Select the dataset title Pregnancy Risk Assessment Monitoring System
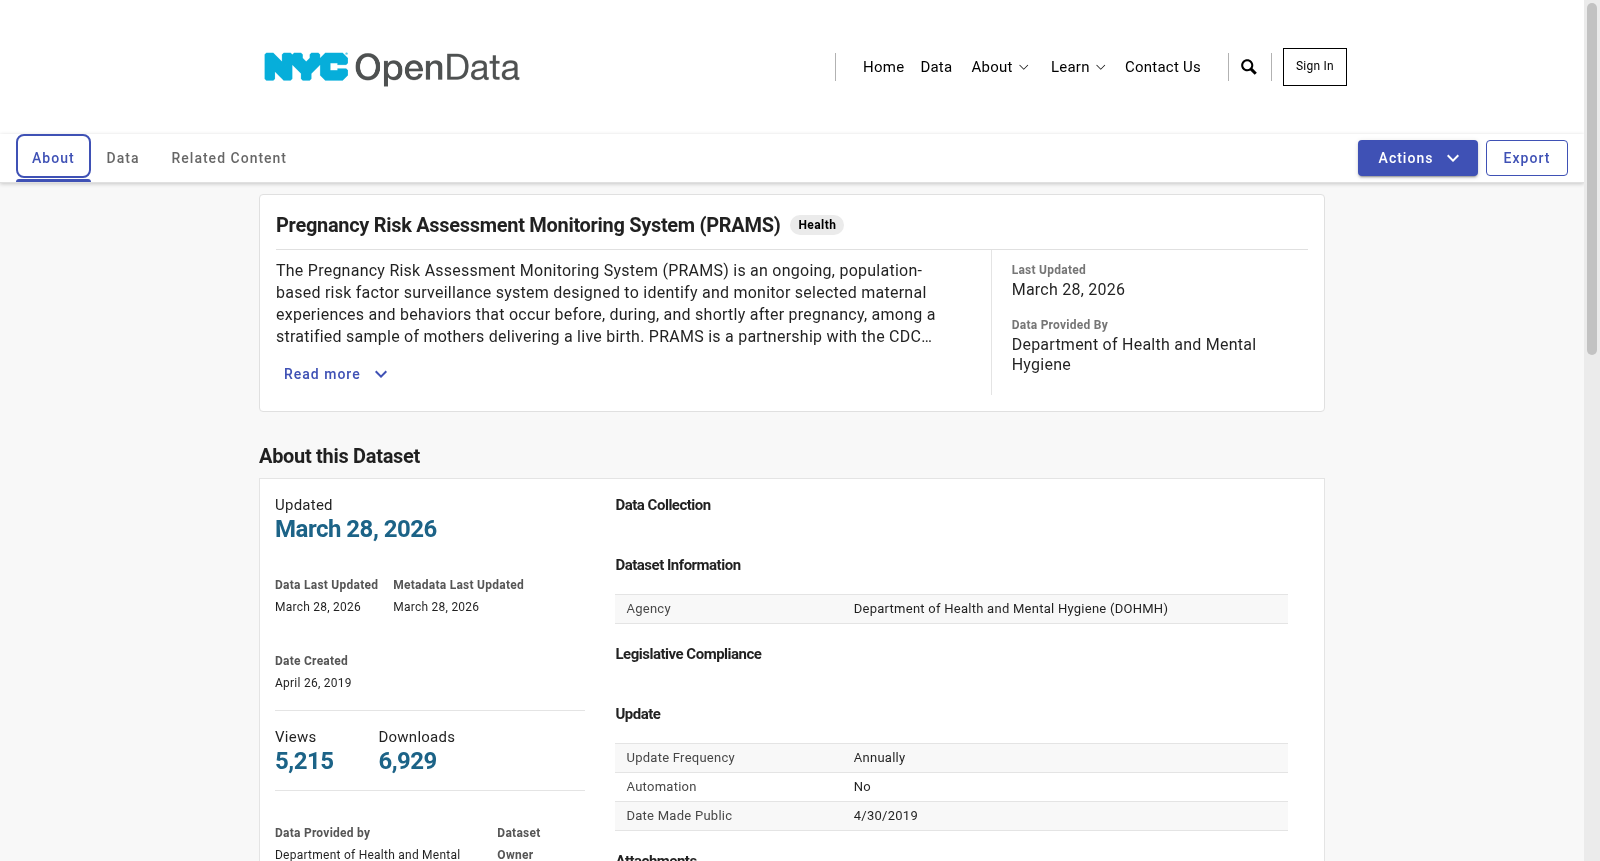The width and height of the screenshot is (1600, 861). (x=528, y=225)
